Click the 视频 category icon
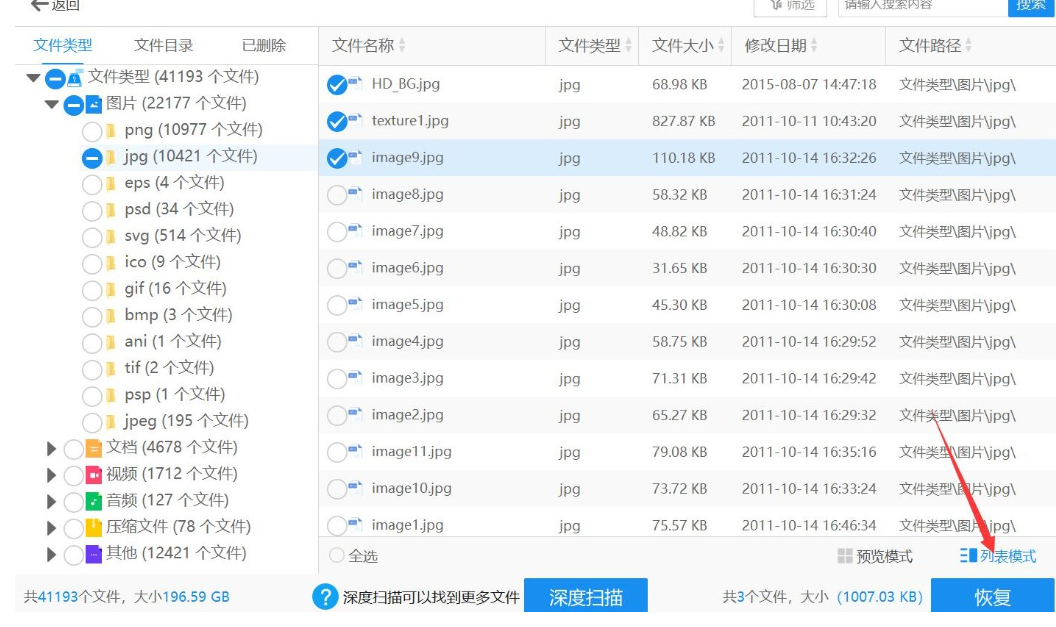This screenshot has width=1056, height=627. tap(94, 474)
